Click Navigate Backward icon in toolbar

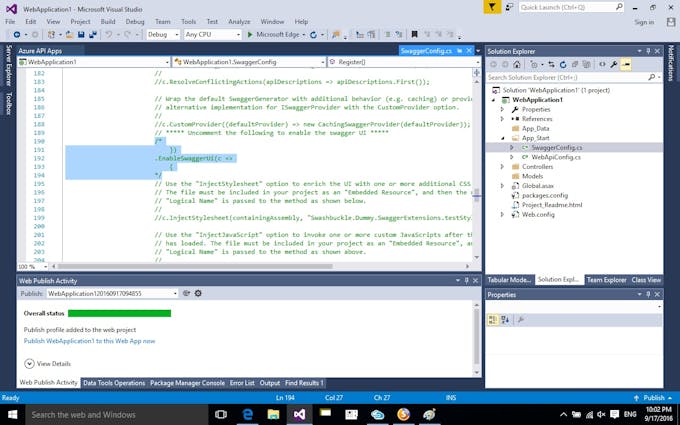click(x=17, y=34)
